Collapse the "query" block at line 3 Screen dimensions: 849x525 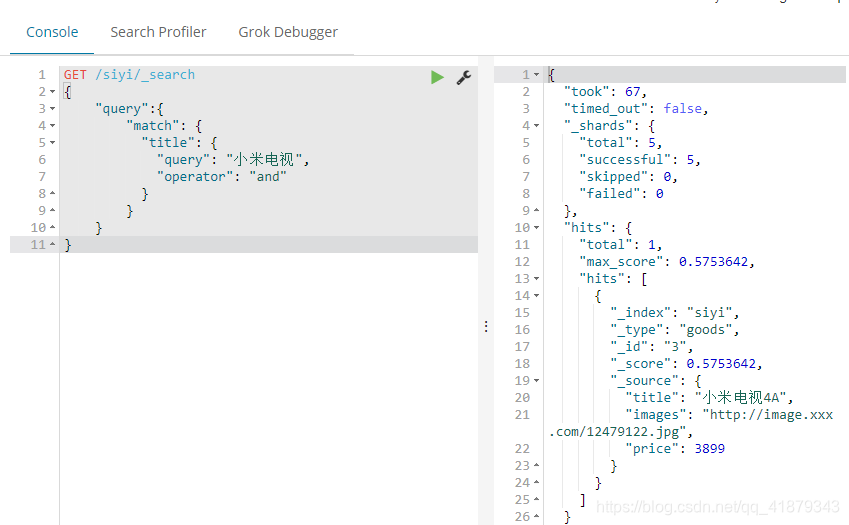coord(53,109)
